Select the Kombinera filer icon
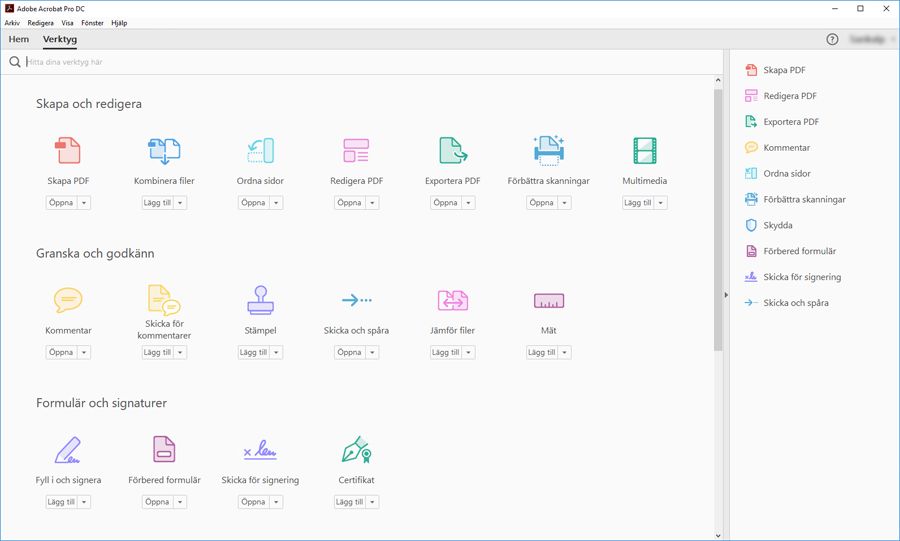Viewport: 900px width, 541px height. click(x=164, y=150)
